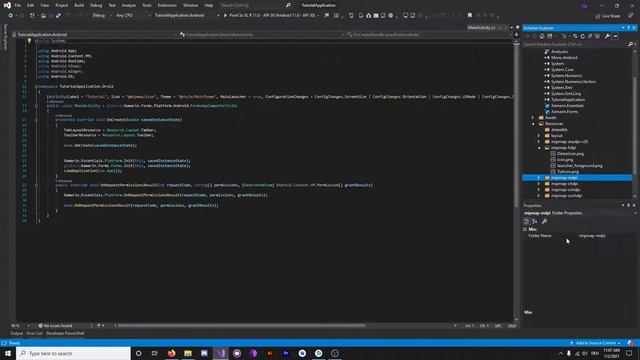The image size is (640, 360).
Task: Open the Edit menu
Action: tap(31, 5)
